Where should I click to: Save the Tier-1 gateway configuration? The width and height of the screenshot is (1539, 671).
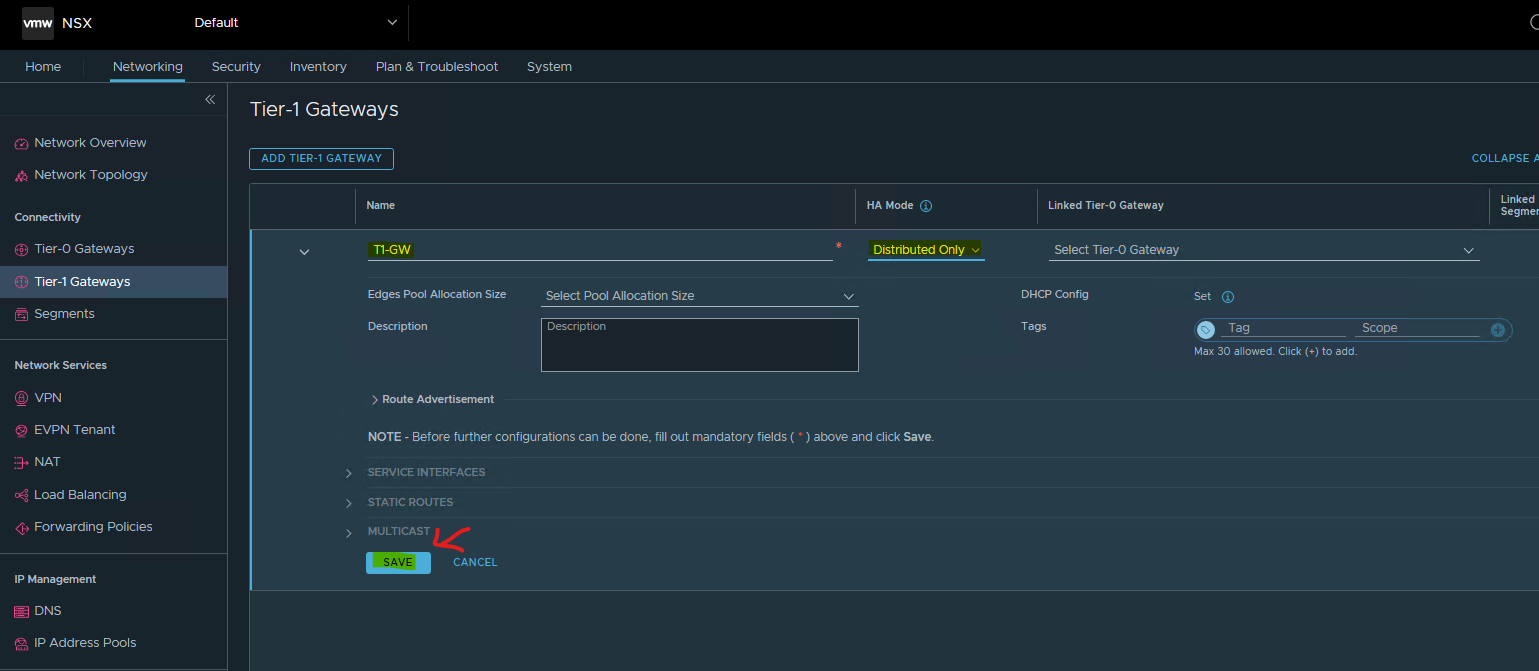398,562
